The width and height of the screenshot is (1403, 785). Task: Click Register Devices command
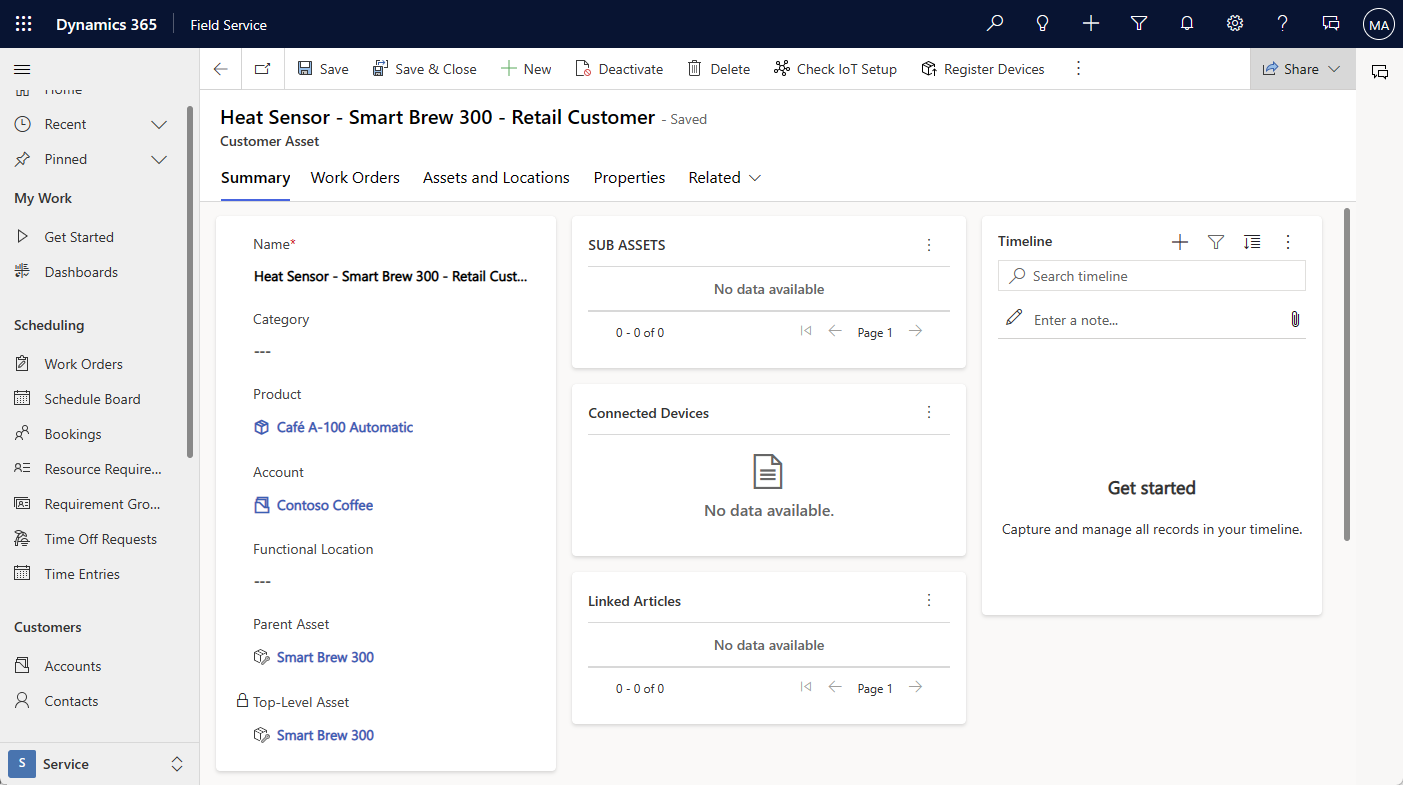(x=982, y=69)
